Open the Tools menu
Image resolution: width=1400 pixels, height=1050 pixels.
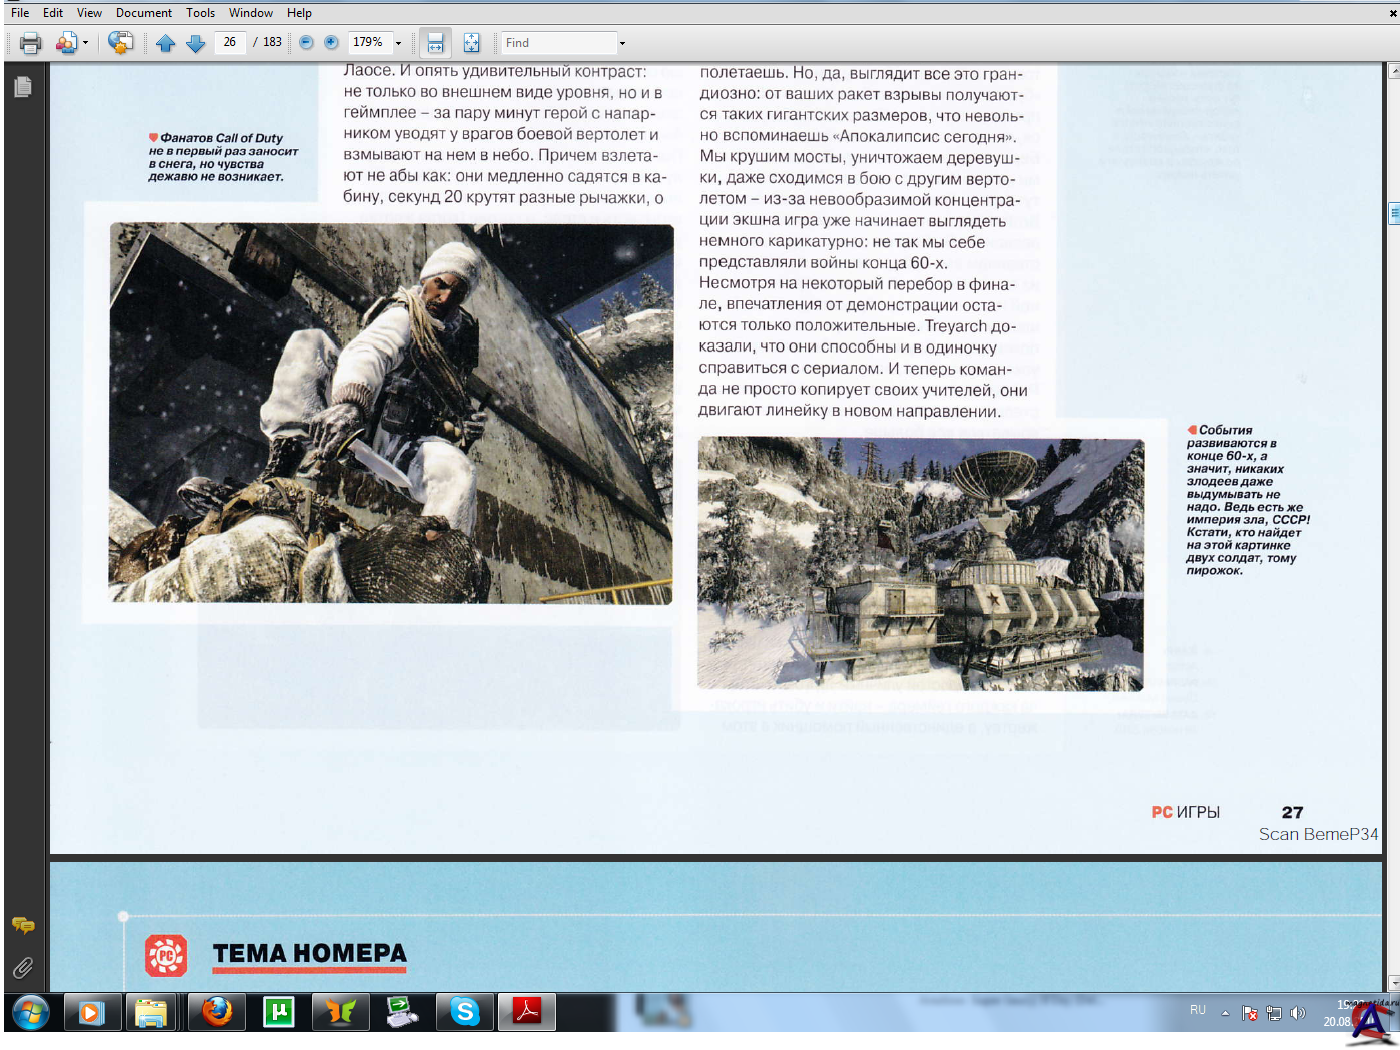tap(200, 13)
